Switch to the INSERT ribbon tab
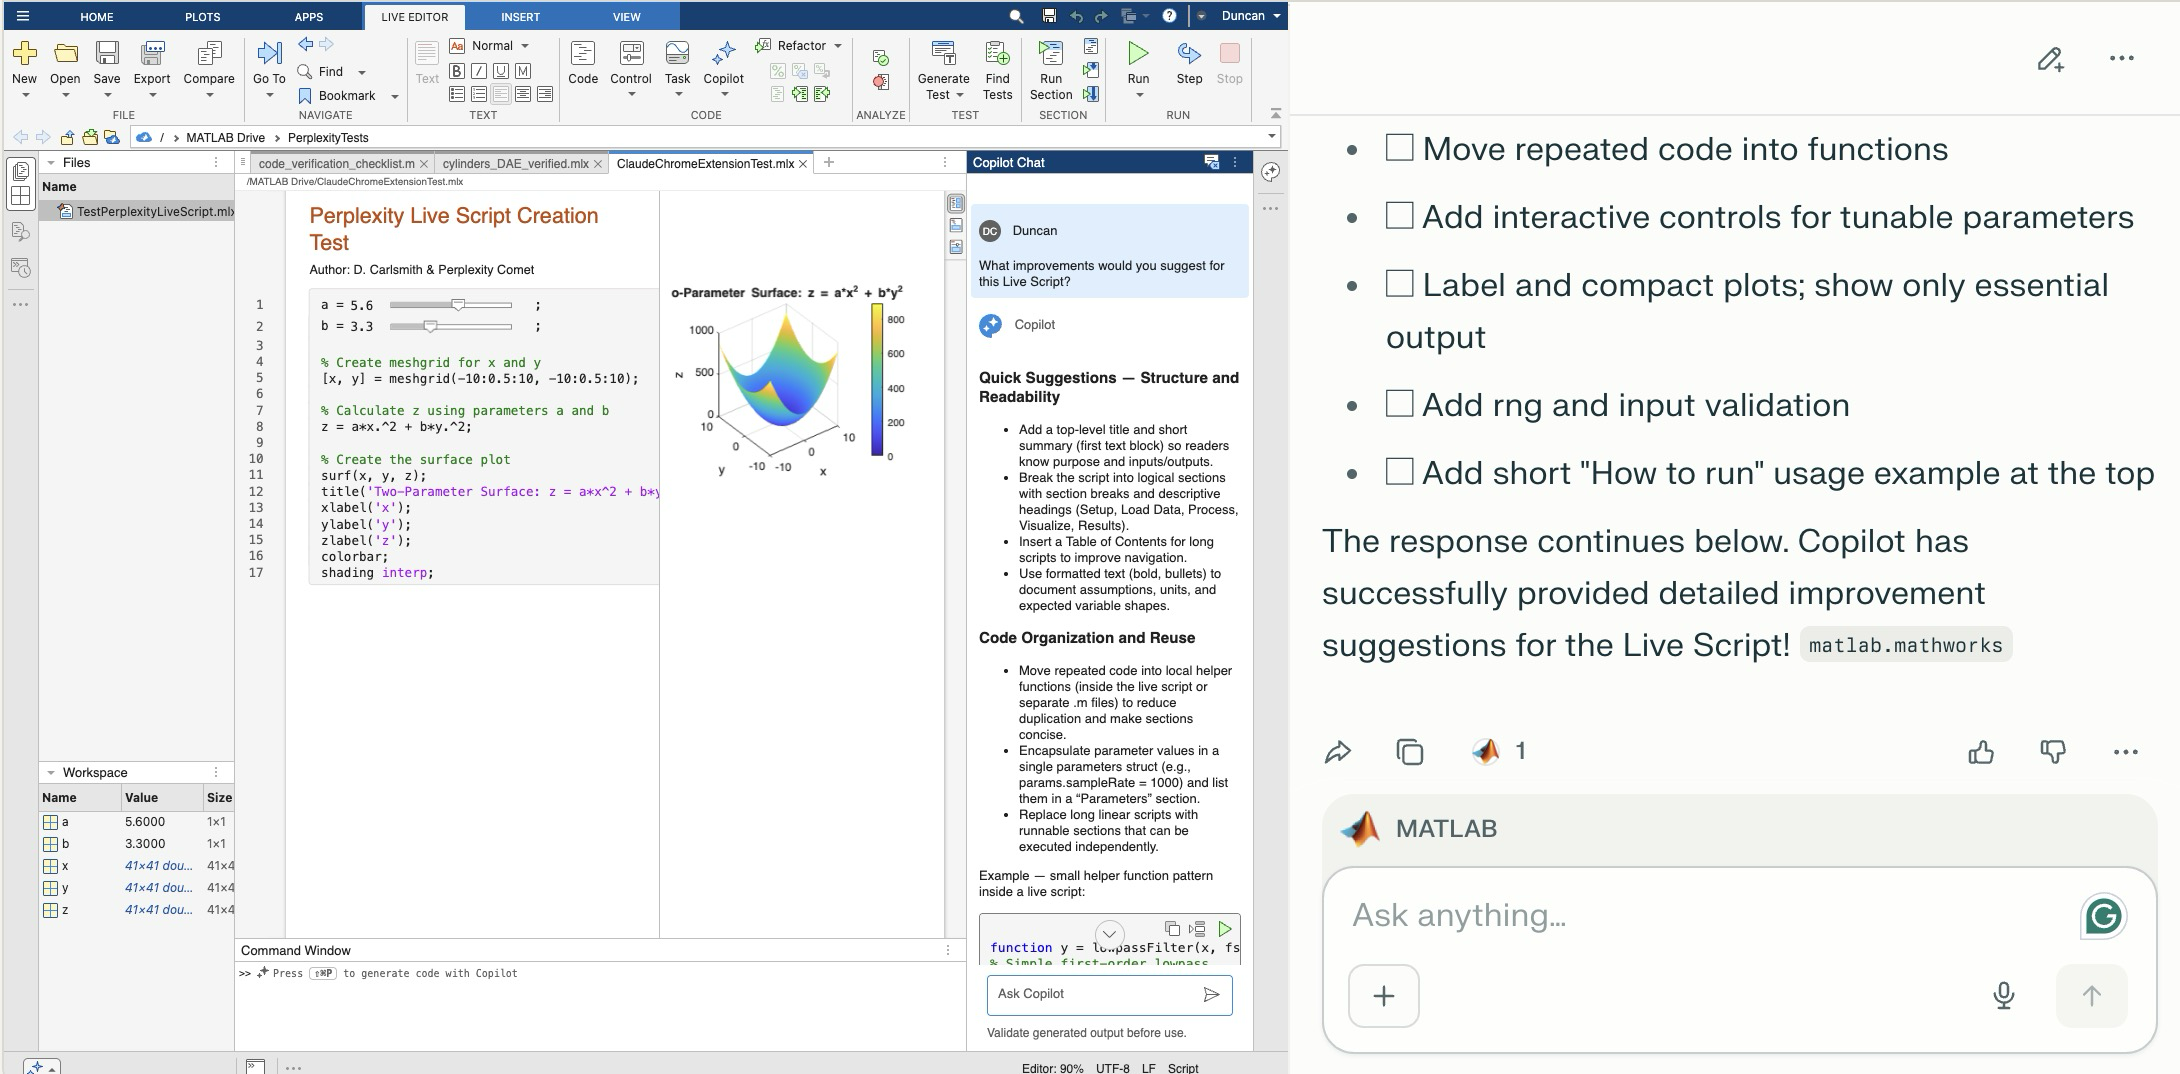 520,17
